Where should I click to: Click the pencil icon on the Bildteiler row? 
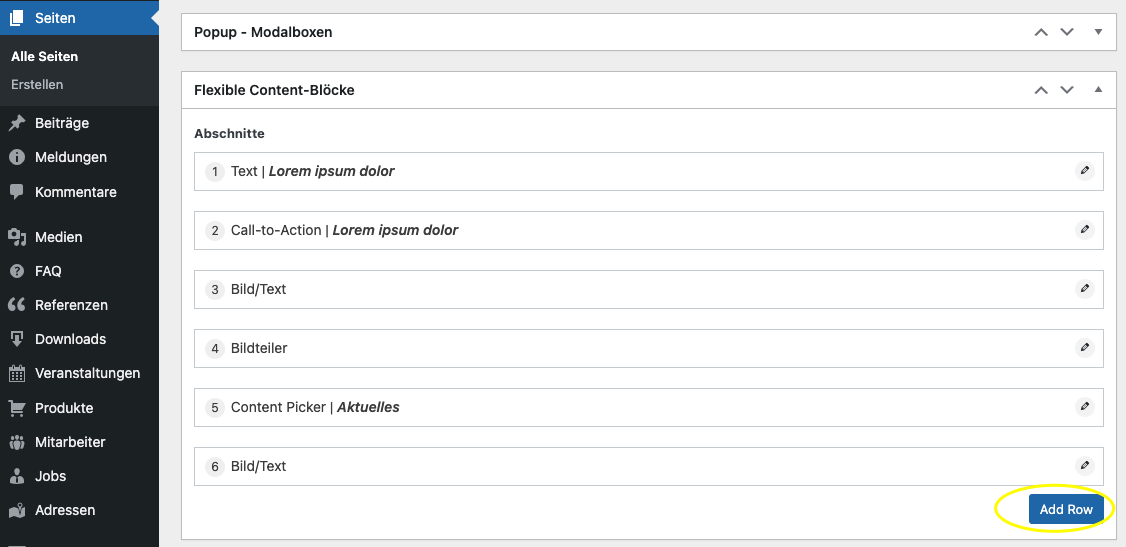(x=1084, y=348)
